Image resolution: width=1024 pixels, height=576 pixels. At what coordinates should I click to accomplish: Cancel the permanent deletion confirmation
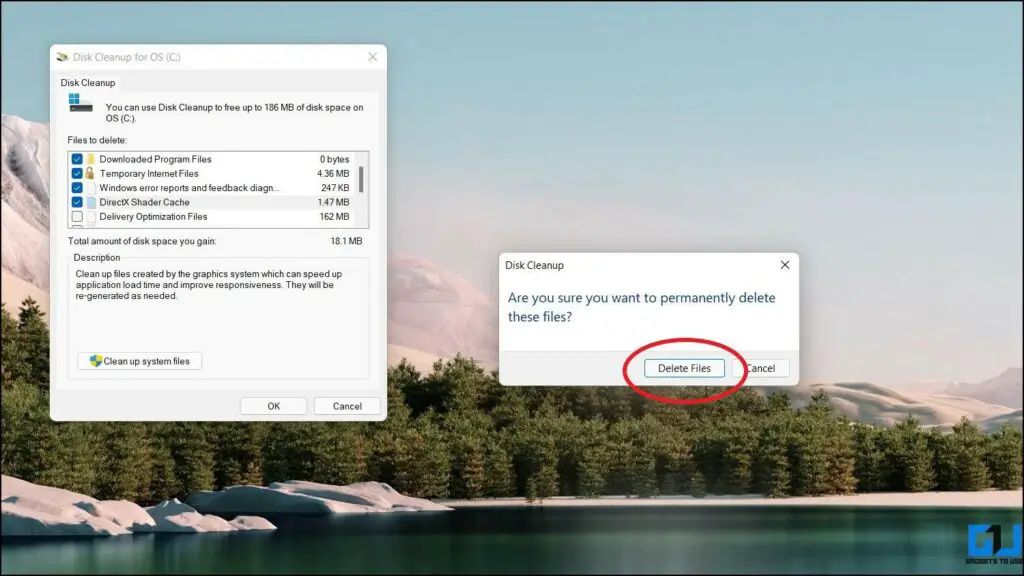[x=761, y=368]
